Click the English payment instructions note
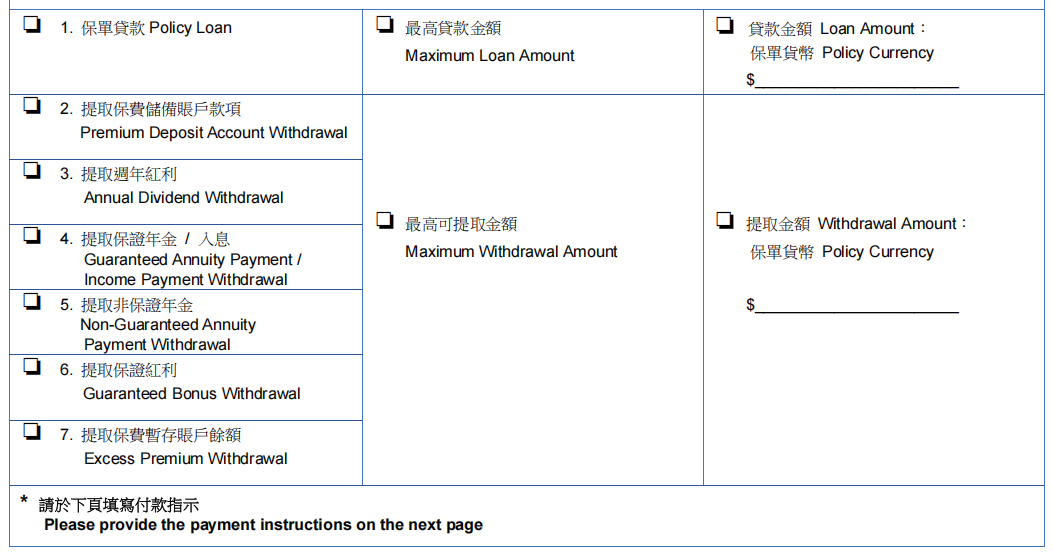This screenshot has width=1053, height=552. 263,525
